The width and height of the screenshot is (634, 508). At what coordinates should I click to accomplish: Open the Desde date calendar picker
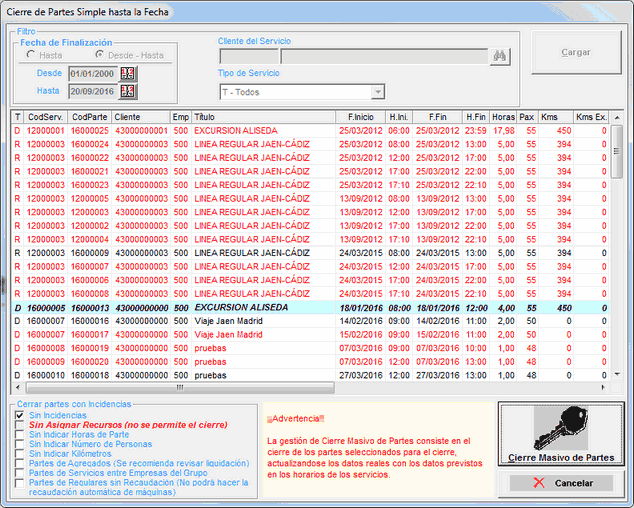coord(128,74)
